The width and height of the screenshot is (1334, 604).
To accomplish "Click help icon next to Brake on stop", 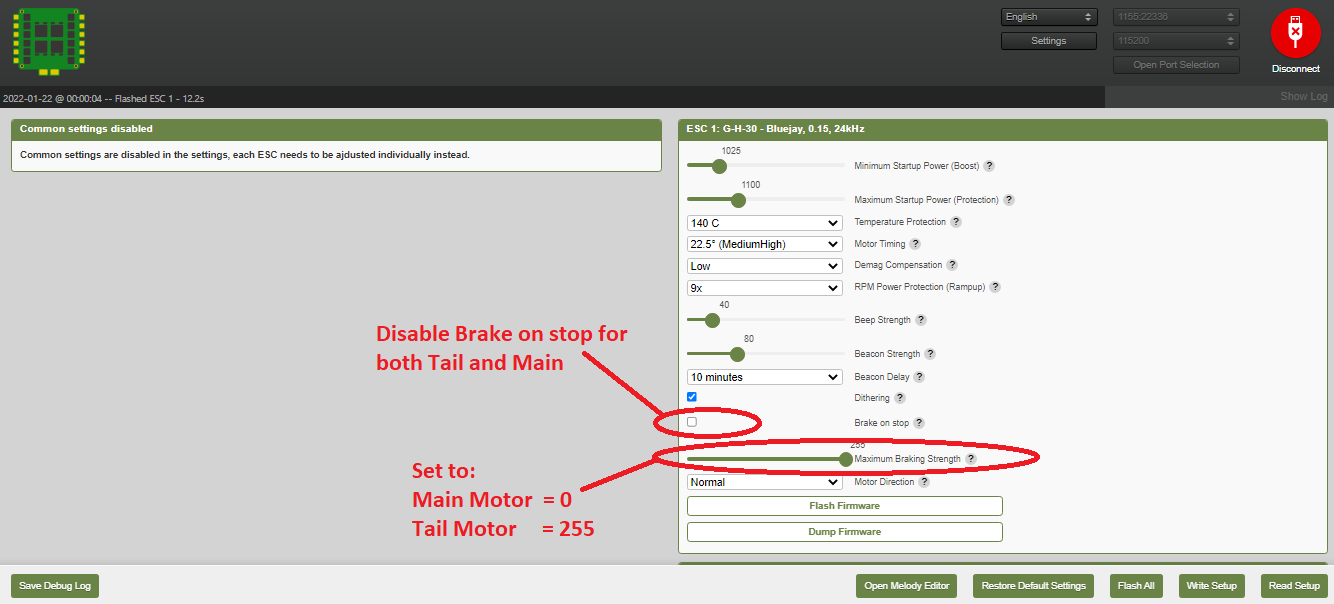I will click(x=918, y=423).
